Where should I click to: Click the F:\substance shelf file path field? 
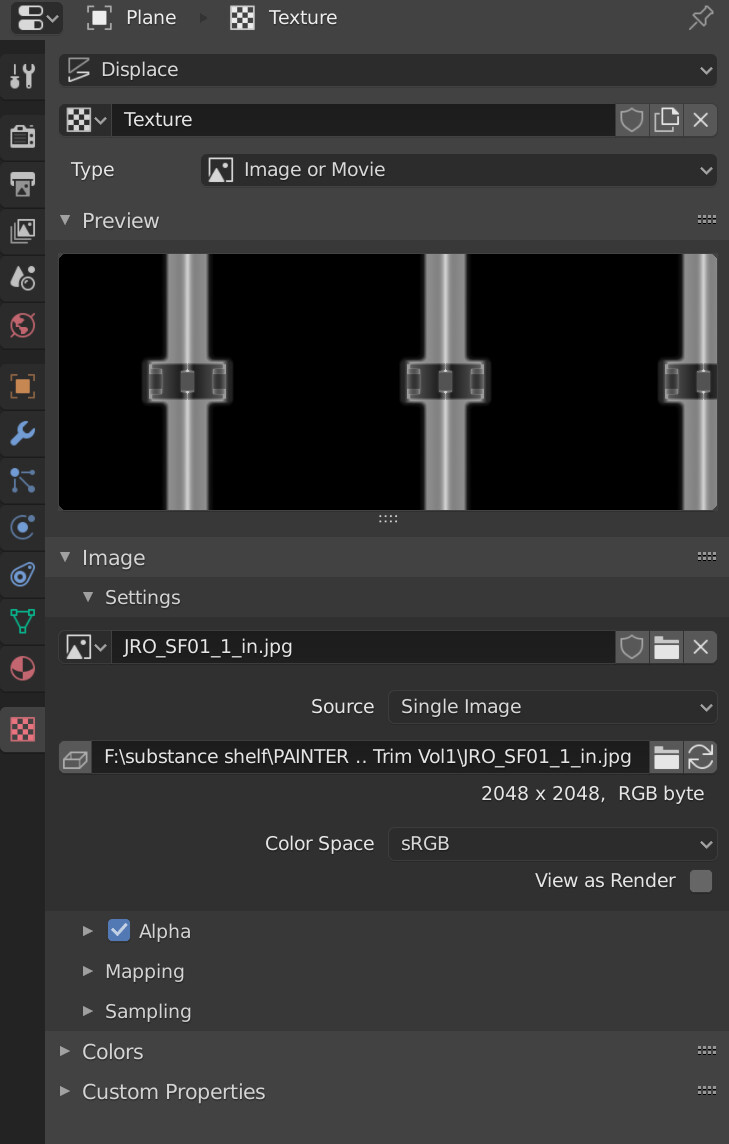[371, 757]
